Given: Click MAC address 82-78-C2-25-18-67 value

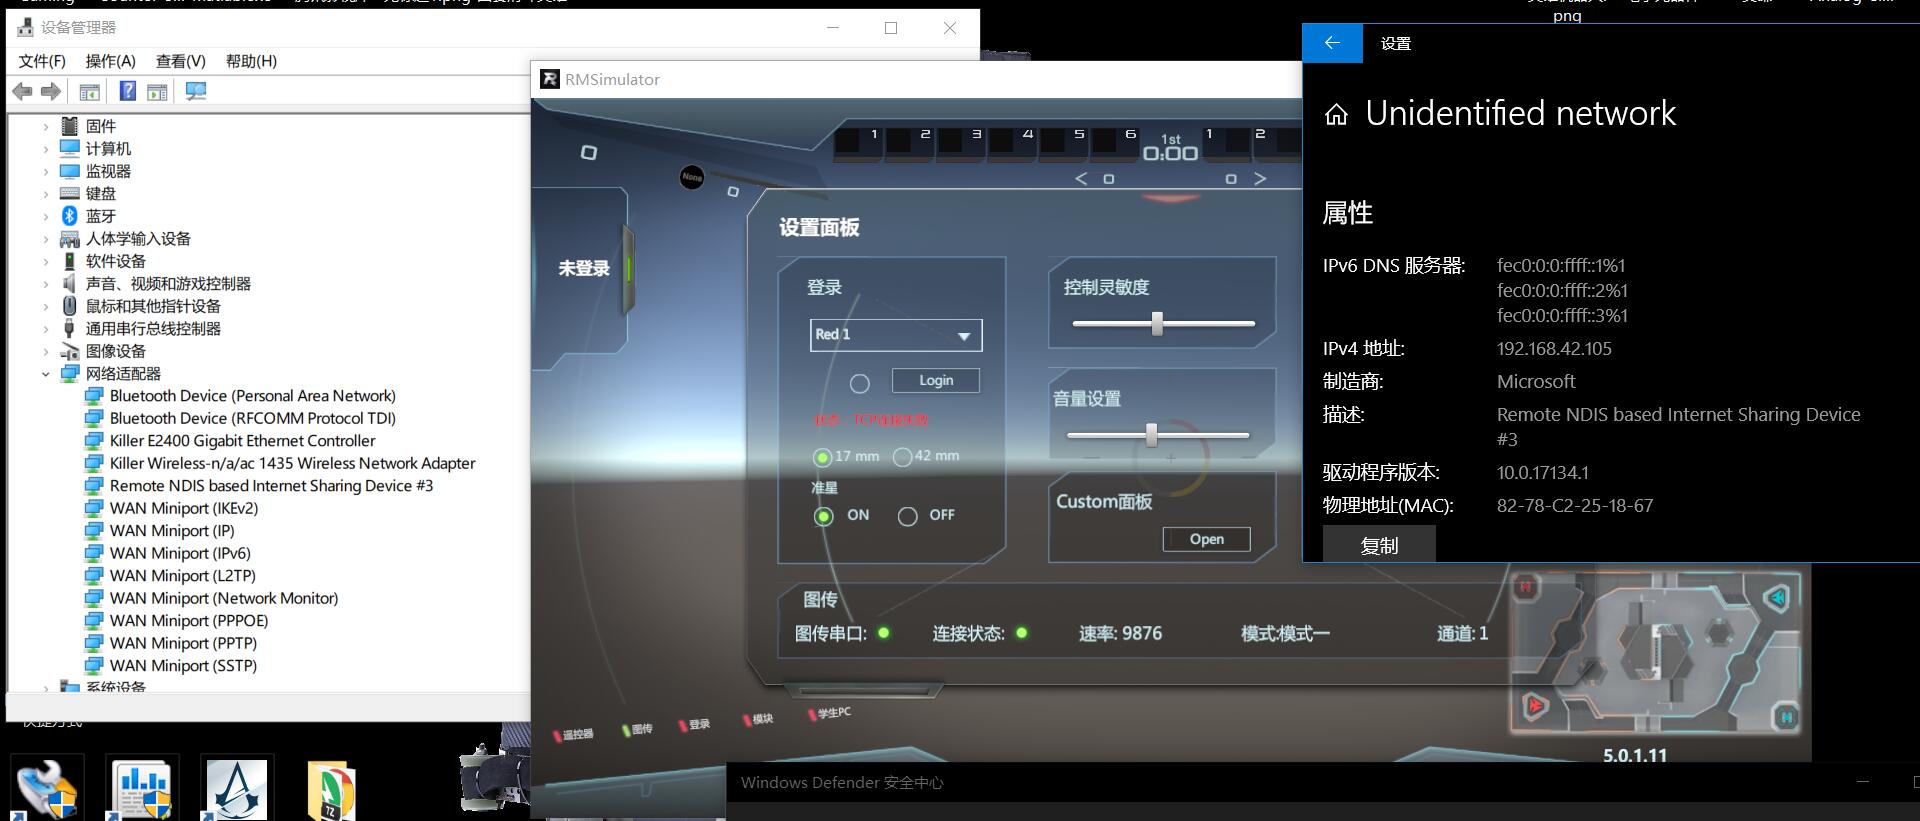Looking at the screenshot, I should (1575, 506).
